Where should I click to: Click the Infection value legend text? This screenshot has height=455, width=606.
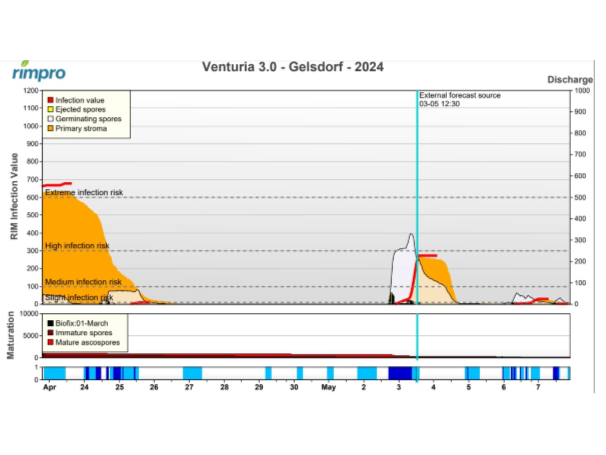click(x=80, y=100)
